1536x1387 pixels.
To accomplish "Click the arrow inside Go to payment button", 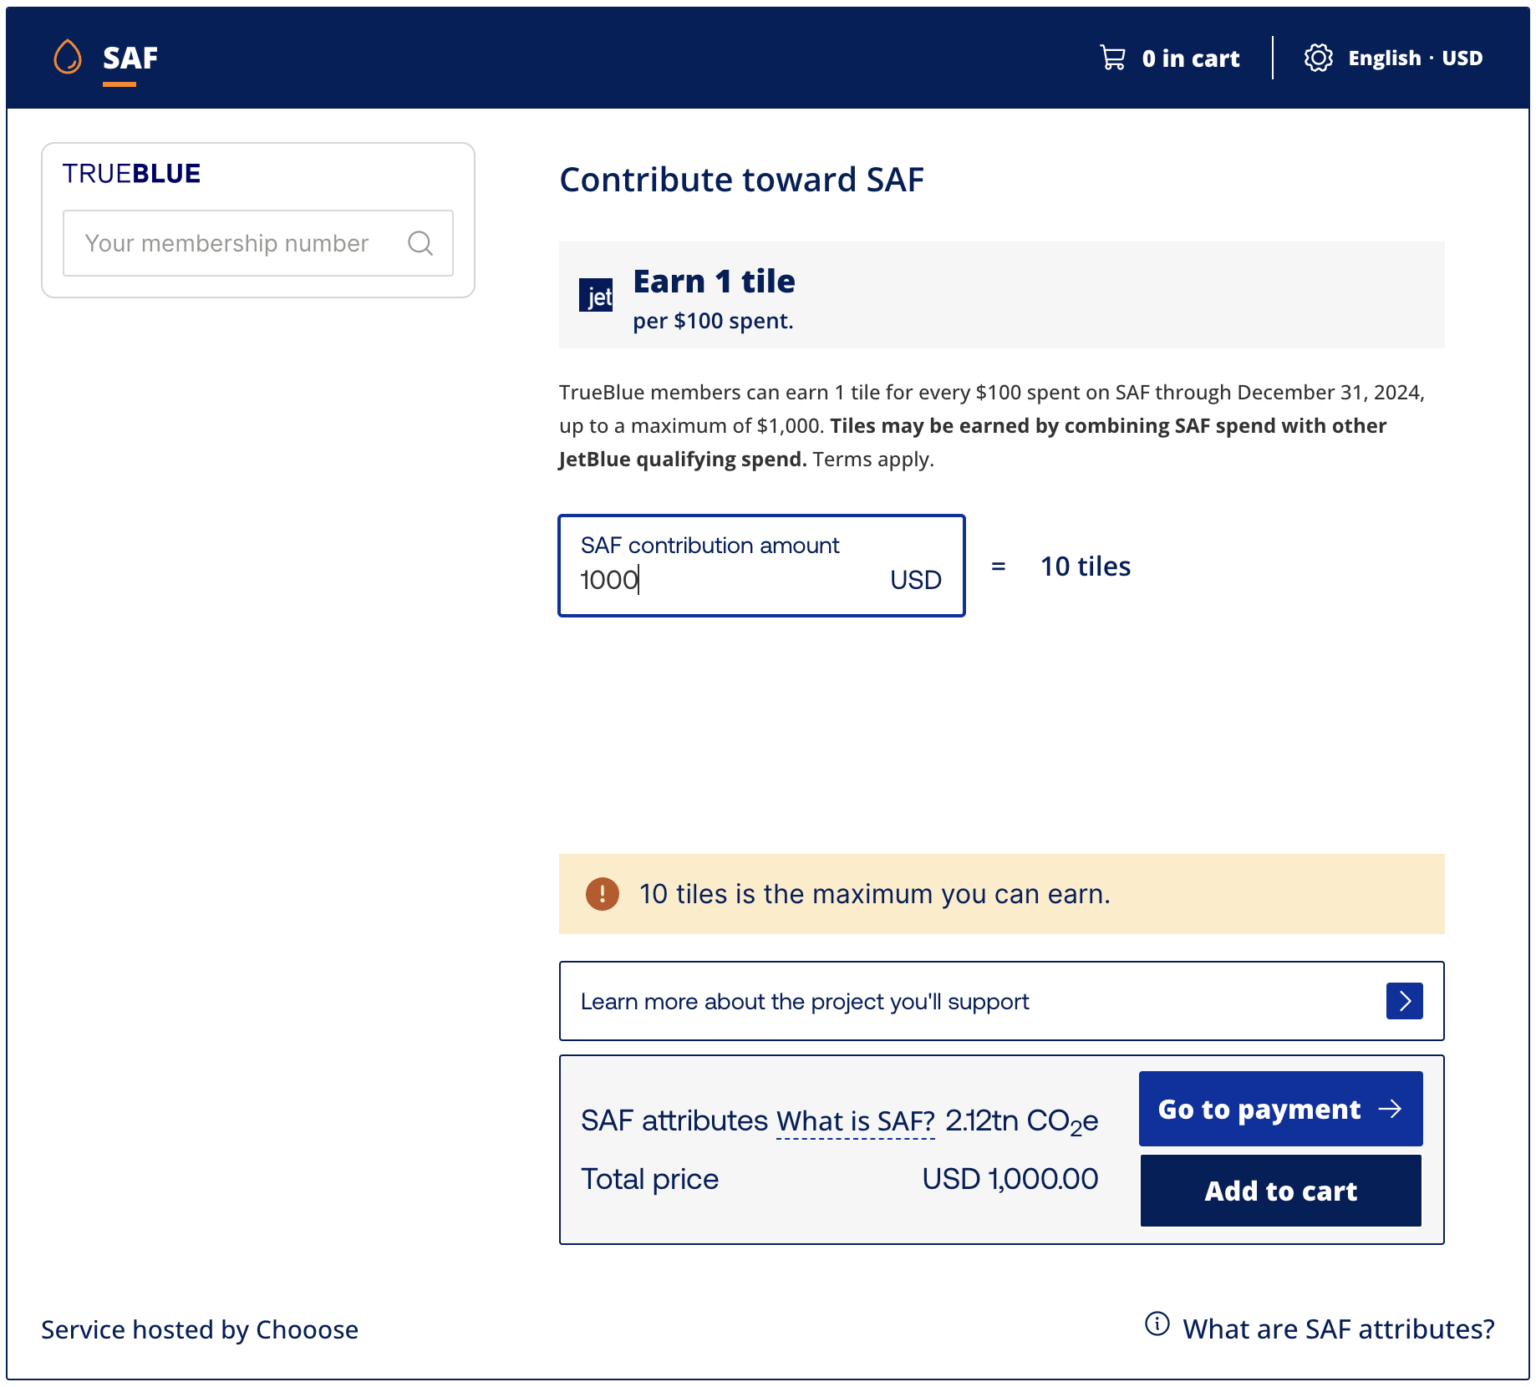I will (1390, 1108).
